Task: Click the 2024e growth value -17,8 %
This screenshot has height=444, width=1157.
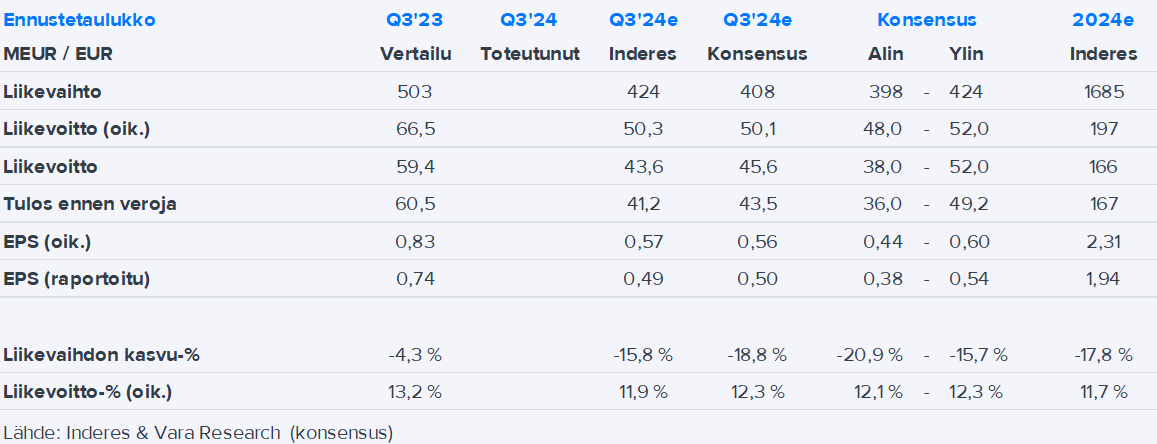Action: pyautogui.click(x=1103, y=355)
